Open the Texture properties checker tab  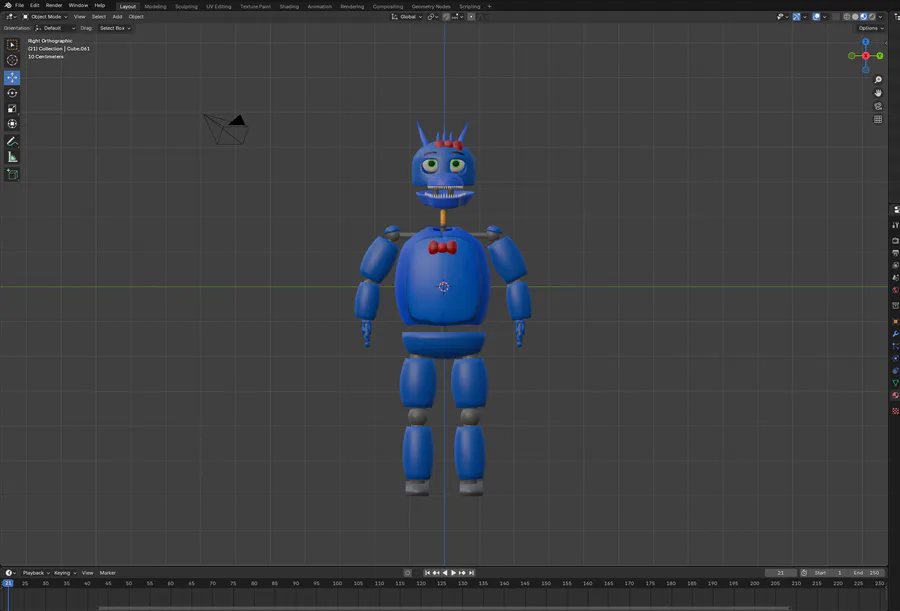(895, 411)
